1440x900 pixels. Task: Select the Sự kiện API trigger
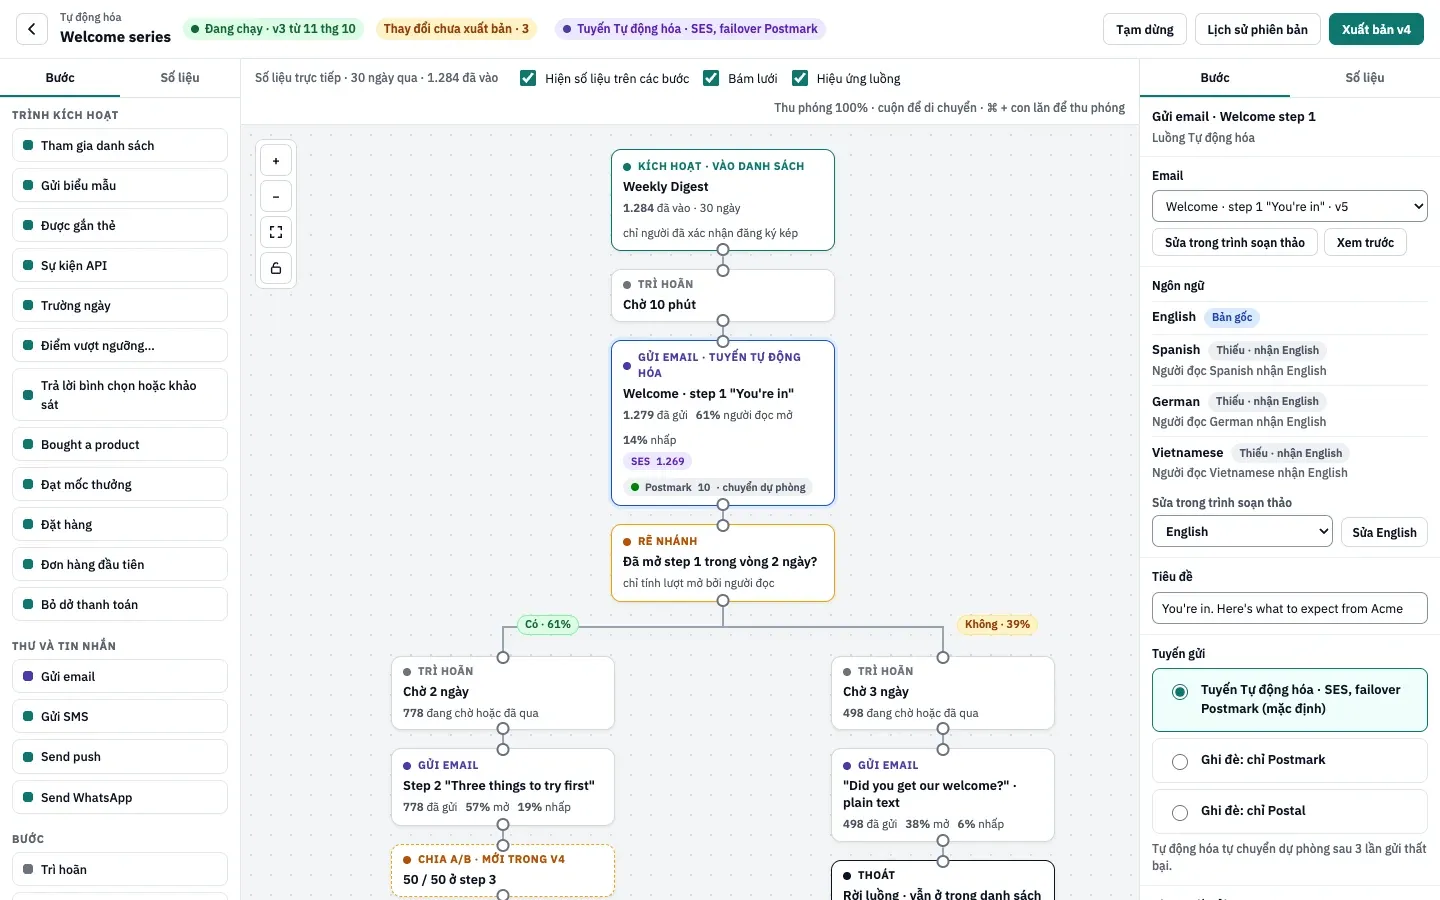(x=120, y=265)
